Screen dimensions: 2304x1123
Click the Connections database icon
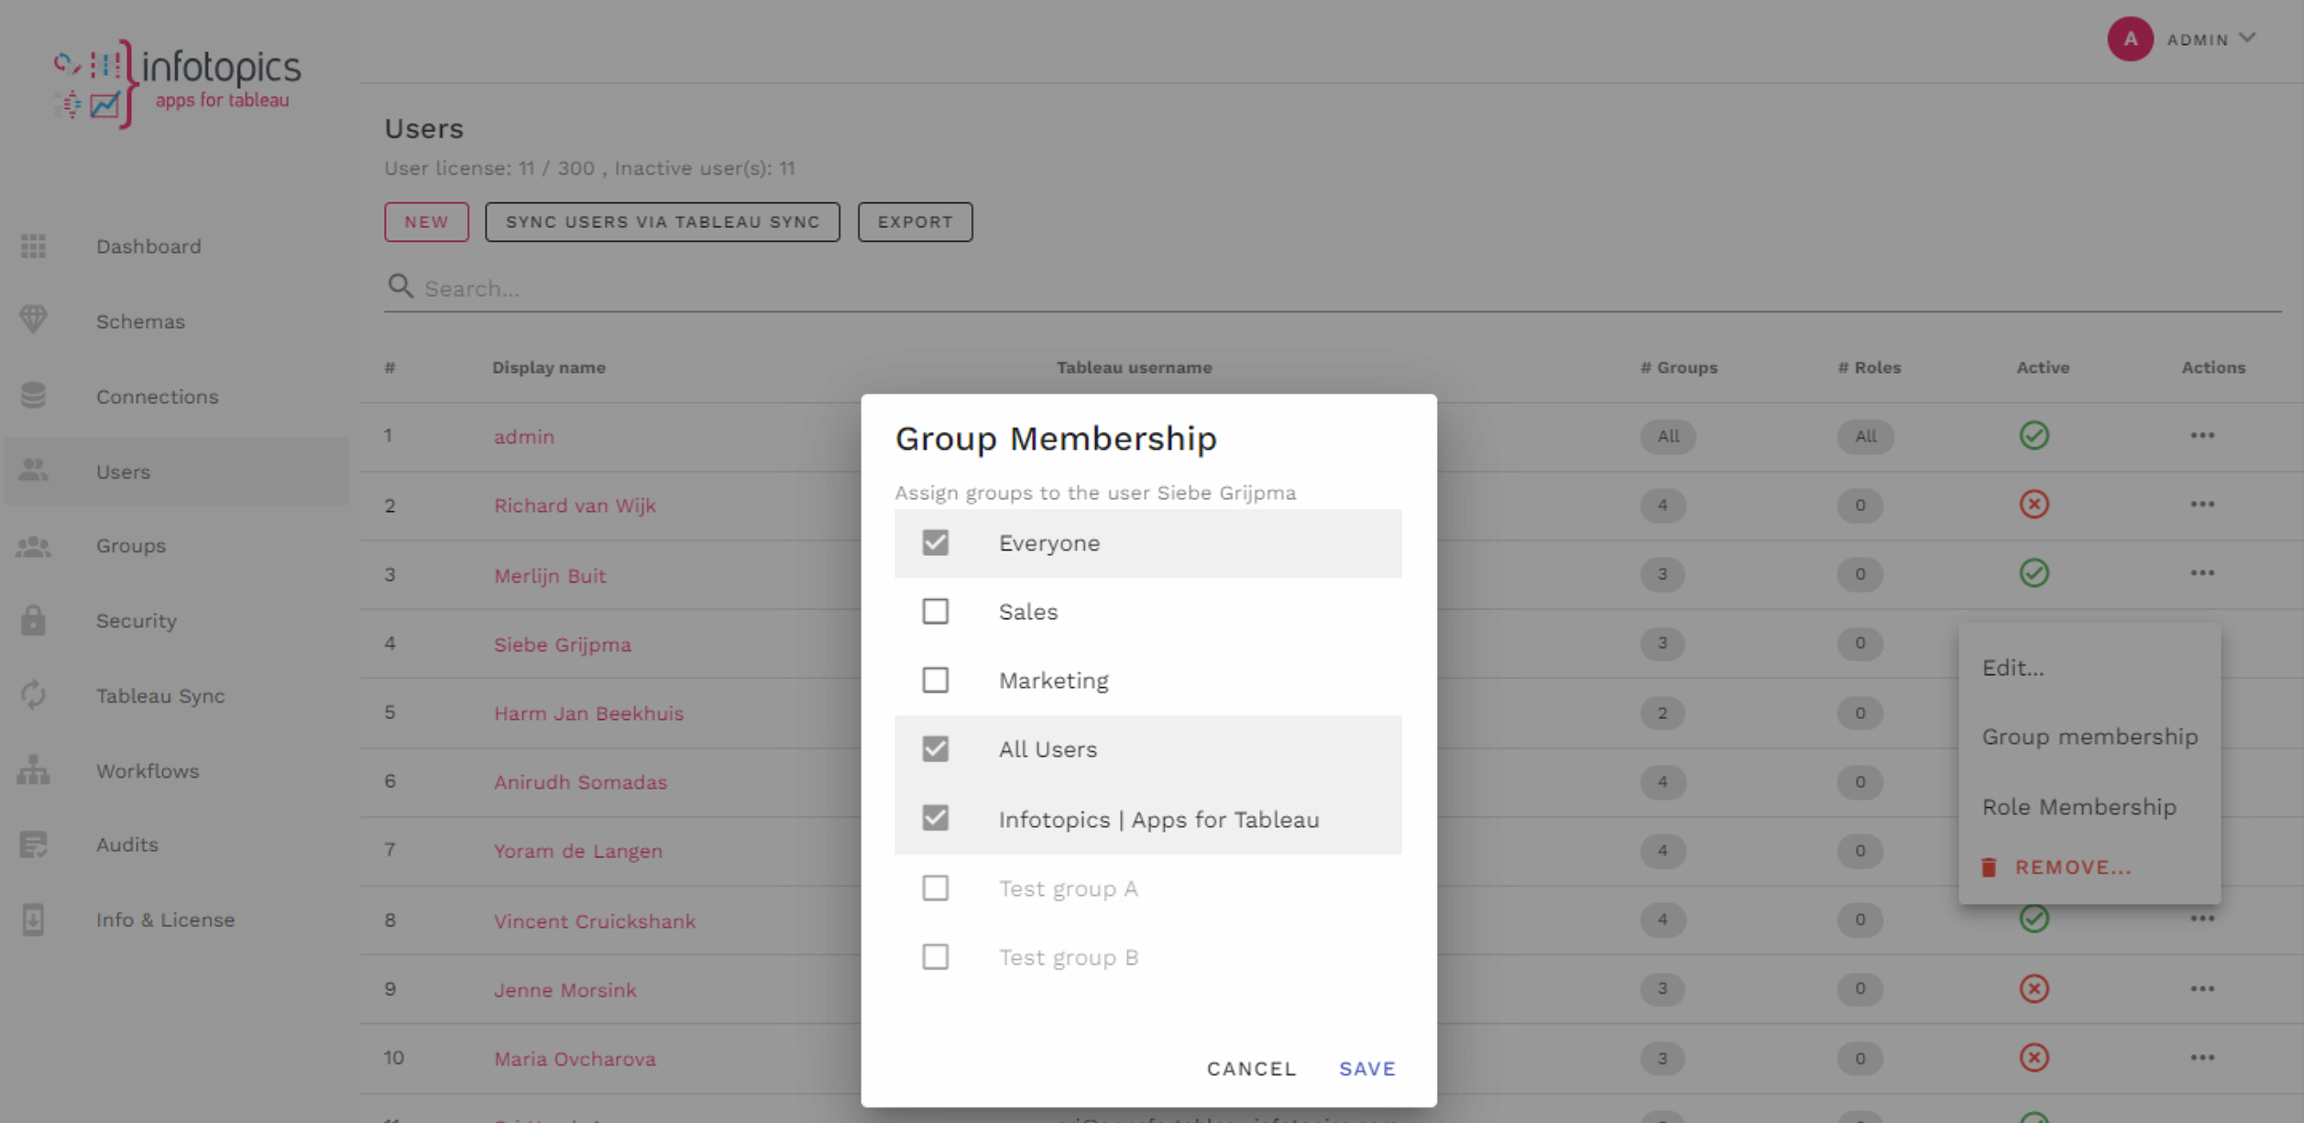(33, 396)
